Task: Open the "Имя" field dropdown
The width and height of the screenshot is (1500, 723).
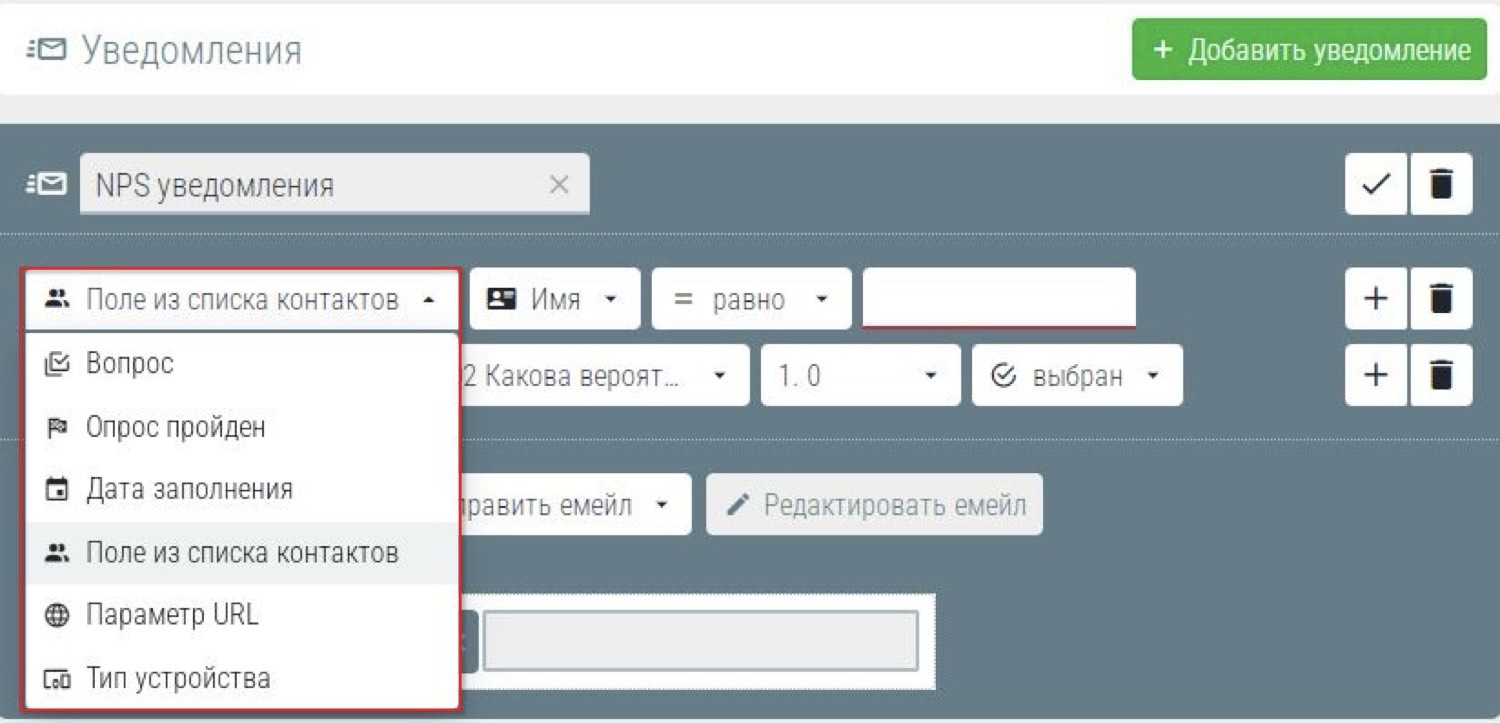Action: (555, 299)
